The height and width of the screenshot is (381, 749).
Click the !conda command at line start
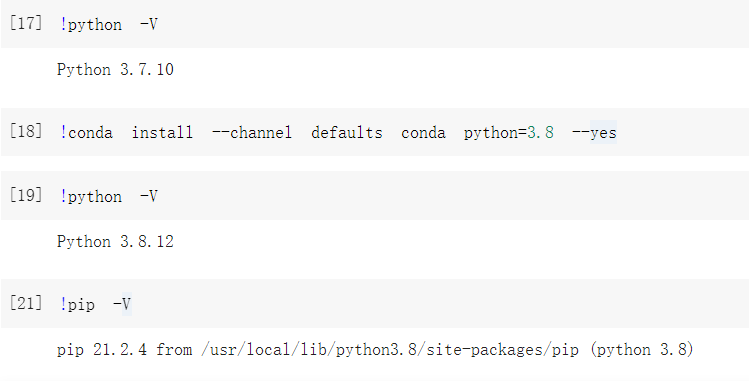(86, 132)
